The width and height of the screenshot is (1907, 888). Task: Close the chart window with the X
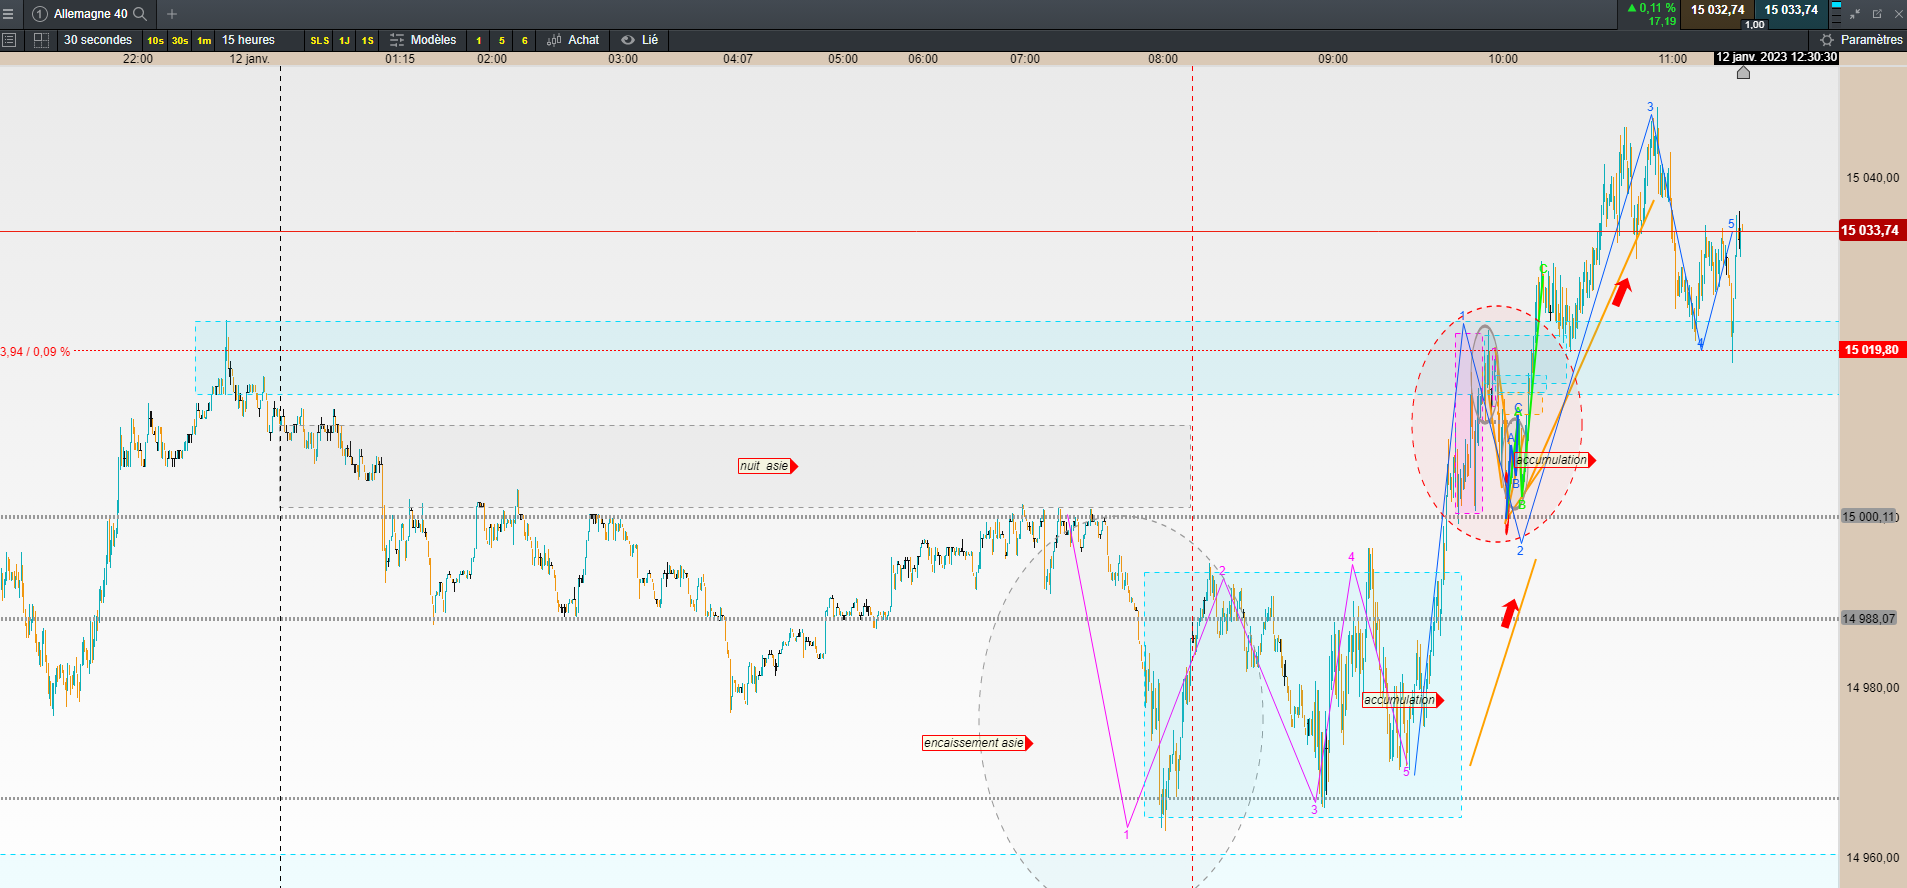1898,14
